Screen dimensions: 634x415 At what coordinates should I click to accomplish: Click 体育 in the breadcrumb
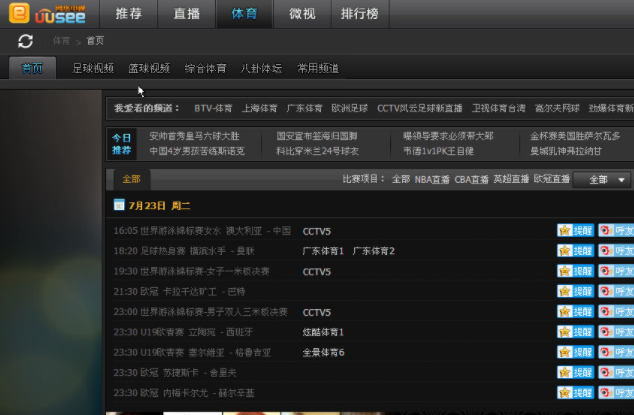(x=61, y=41)
